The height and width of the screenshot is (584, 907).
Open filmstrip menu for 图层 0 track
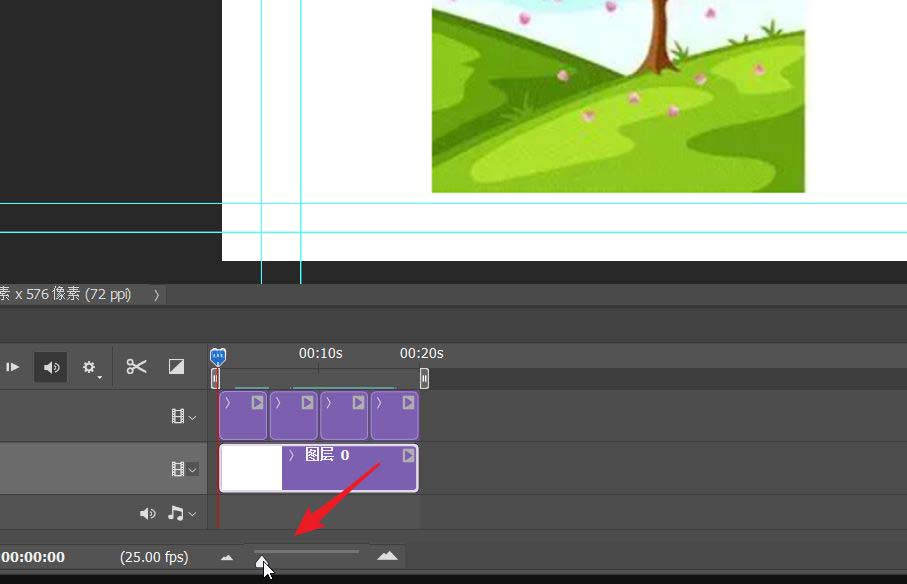pos(185,469)
